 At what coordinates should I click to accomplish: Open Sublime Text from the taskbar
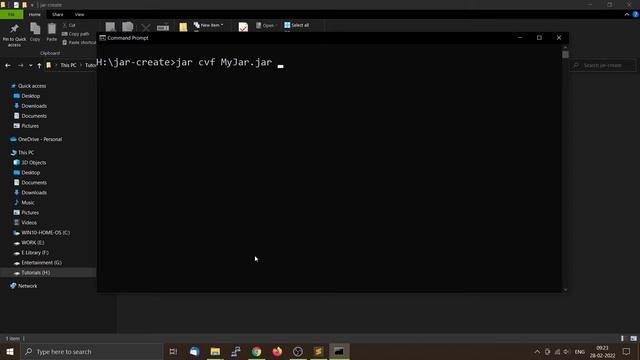point(318,351)
